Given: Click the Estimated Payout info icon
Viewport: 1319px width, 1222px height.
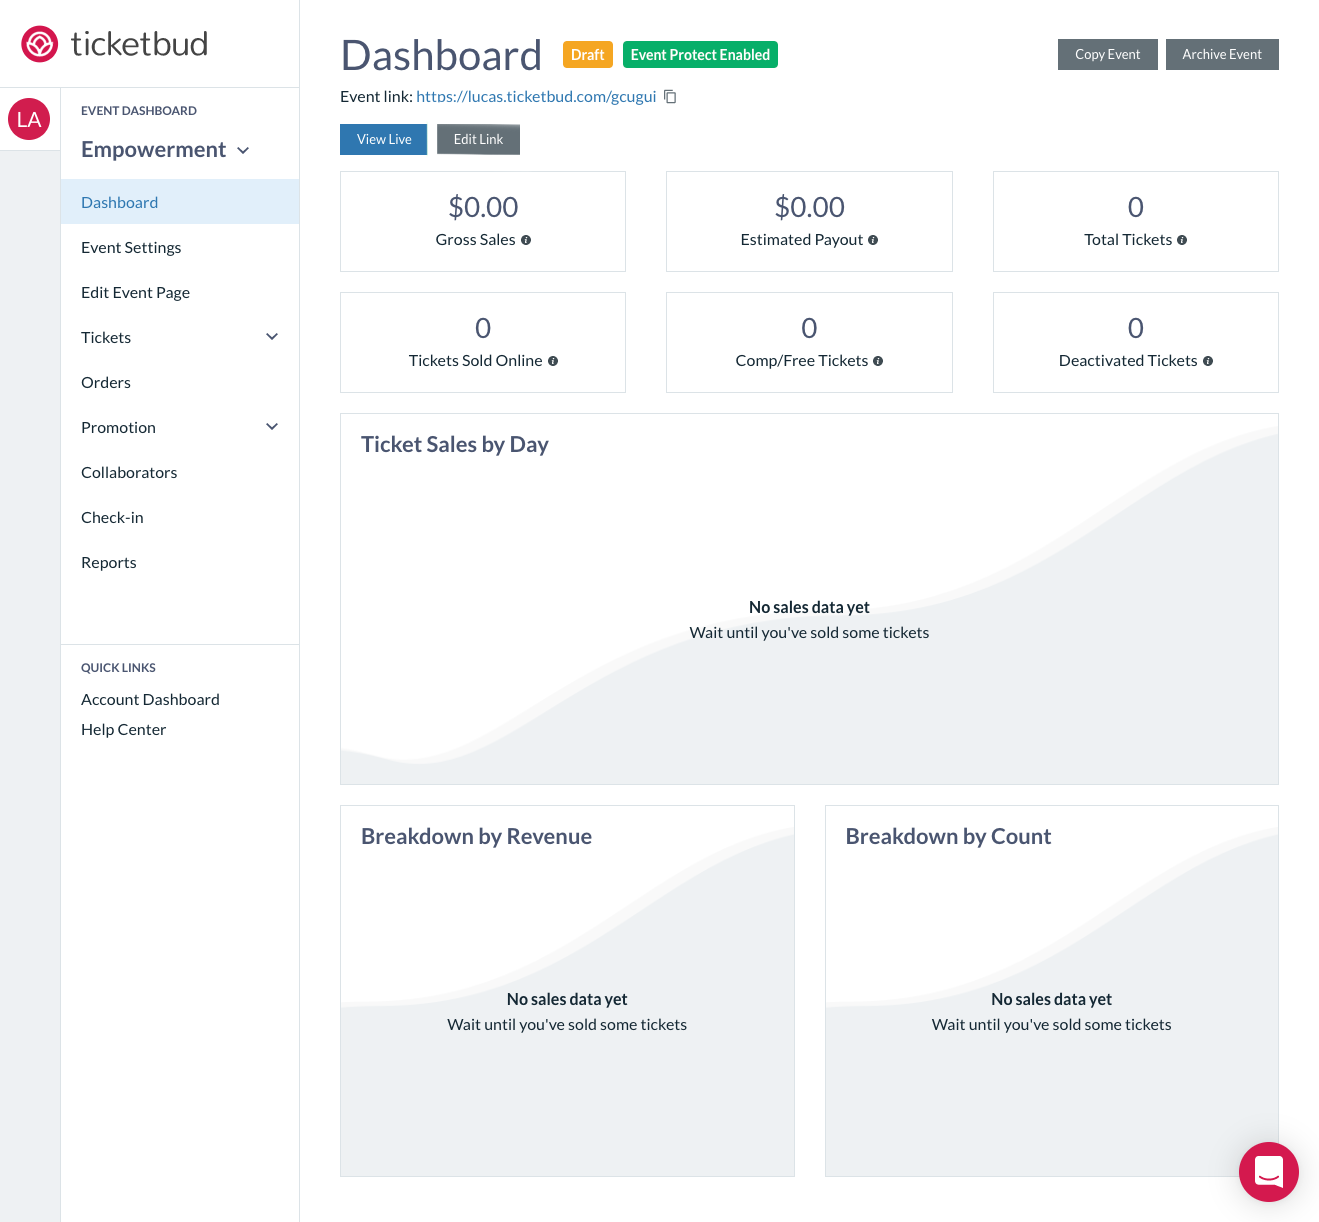Looking at the screenshot, I should click(873, 240).
